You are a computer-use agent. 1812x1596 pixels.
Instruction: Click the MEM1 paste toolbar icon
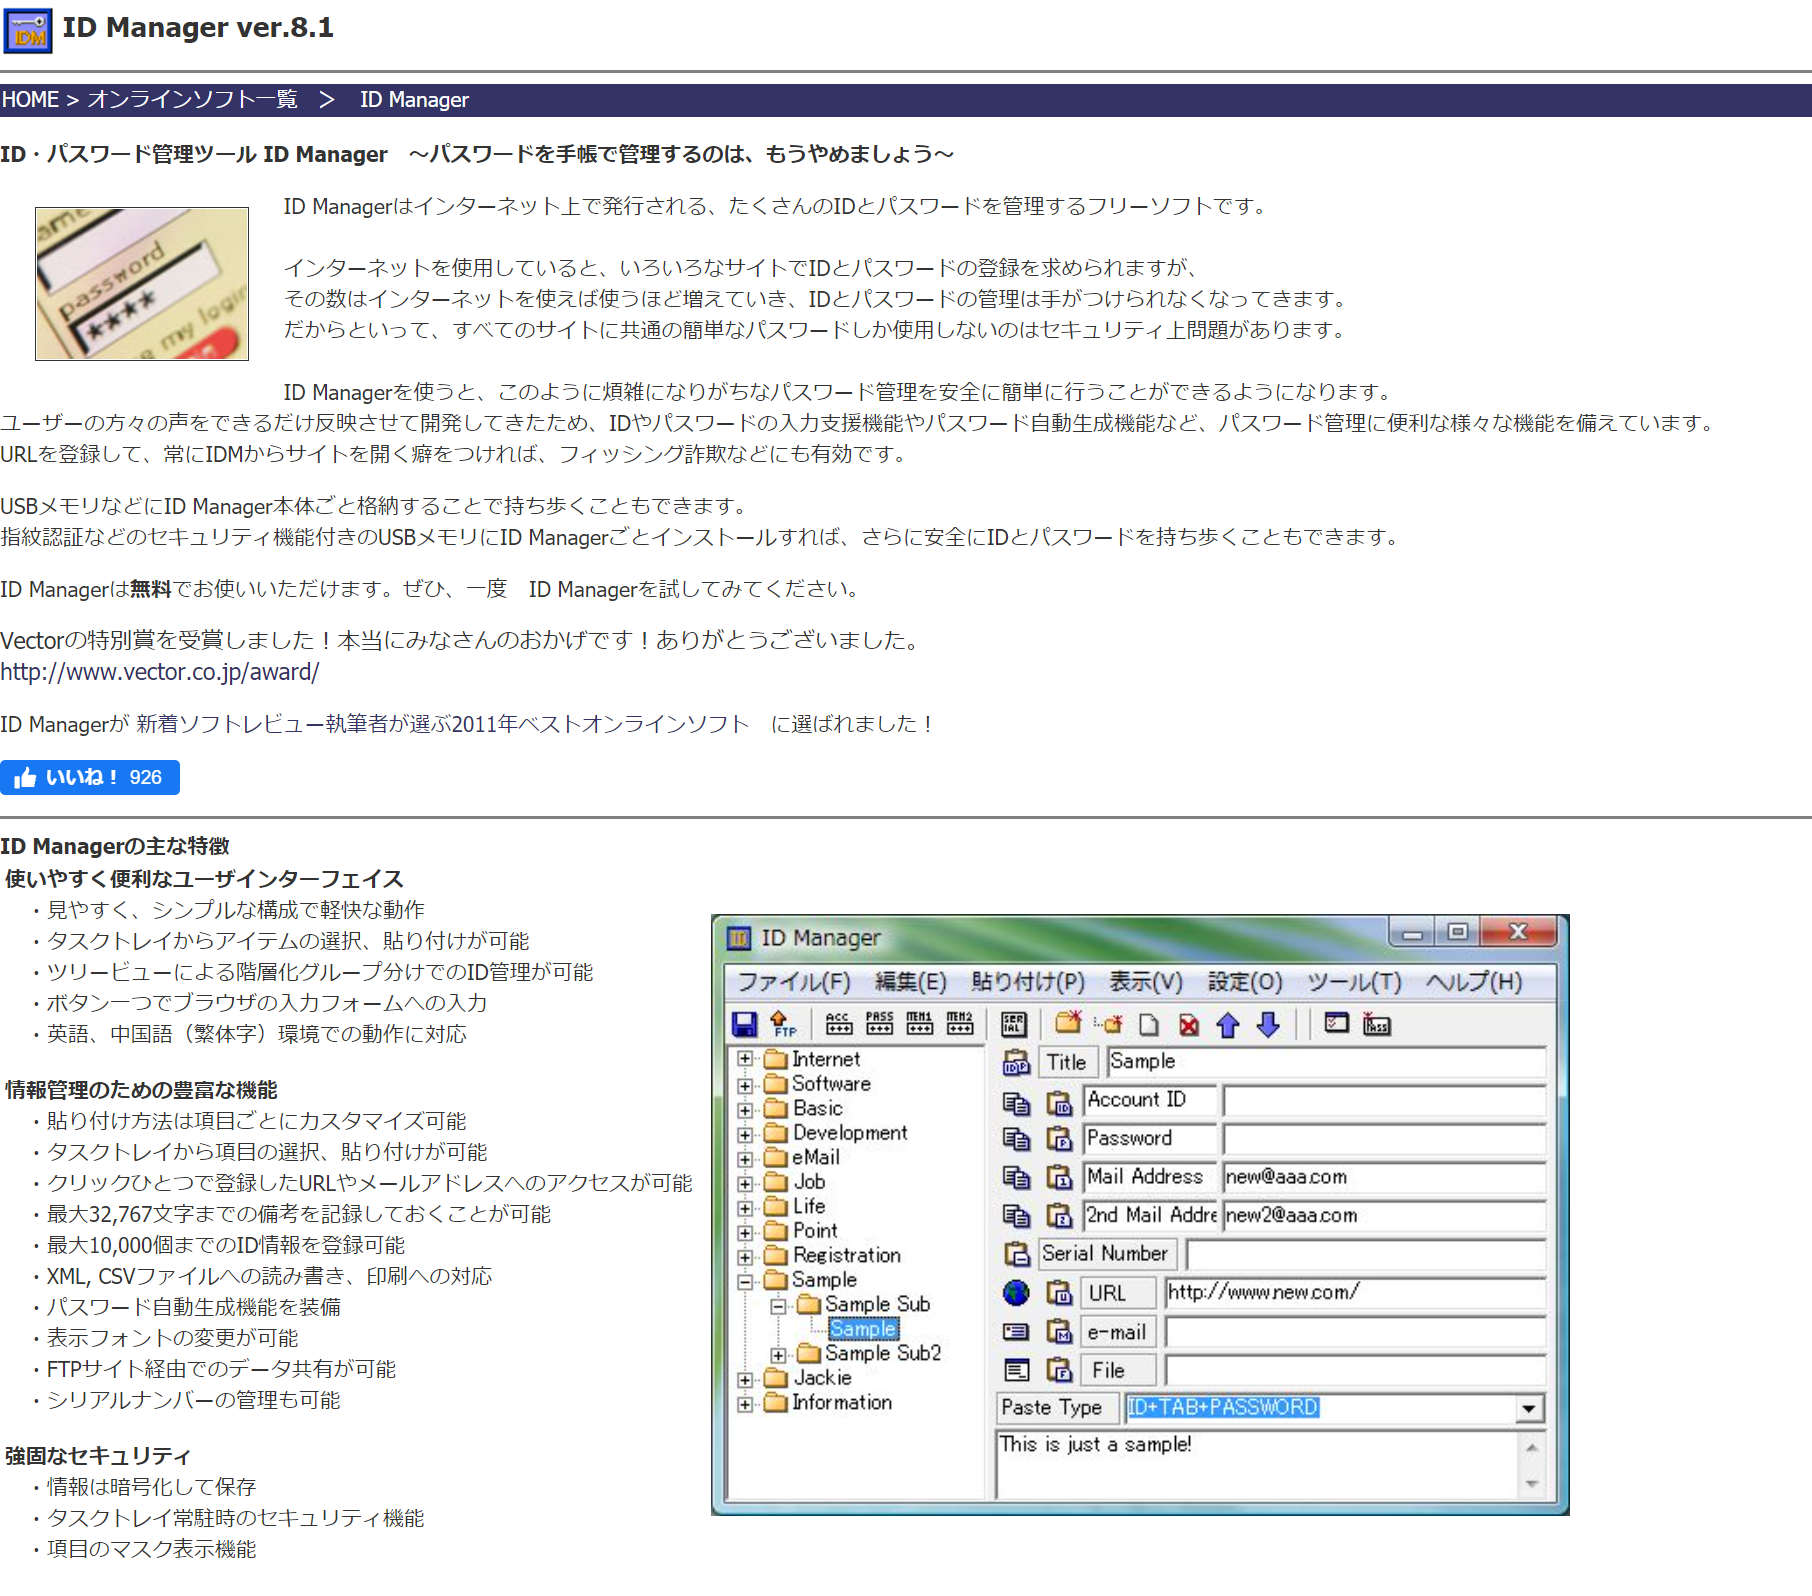tap(919, 1022)
